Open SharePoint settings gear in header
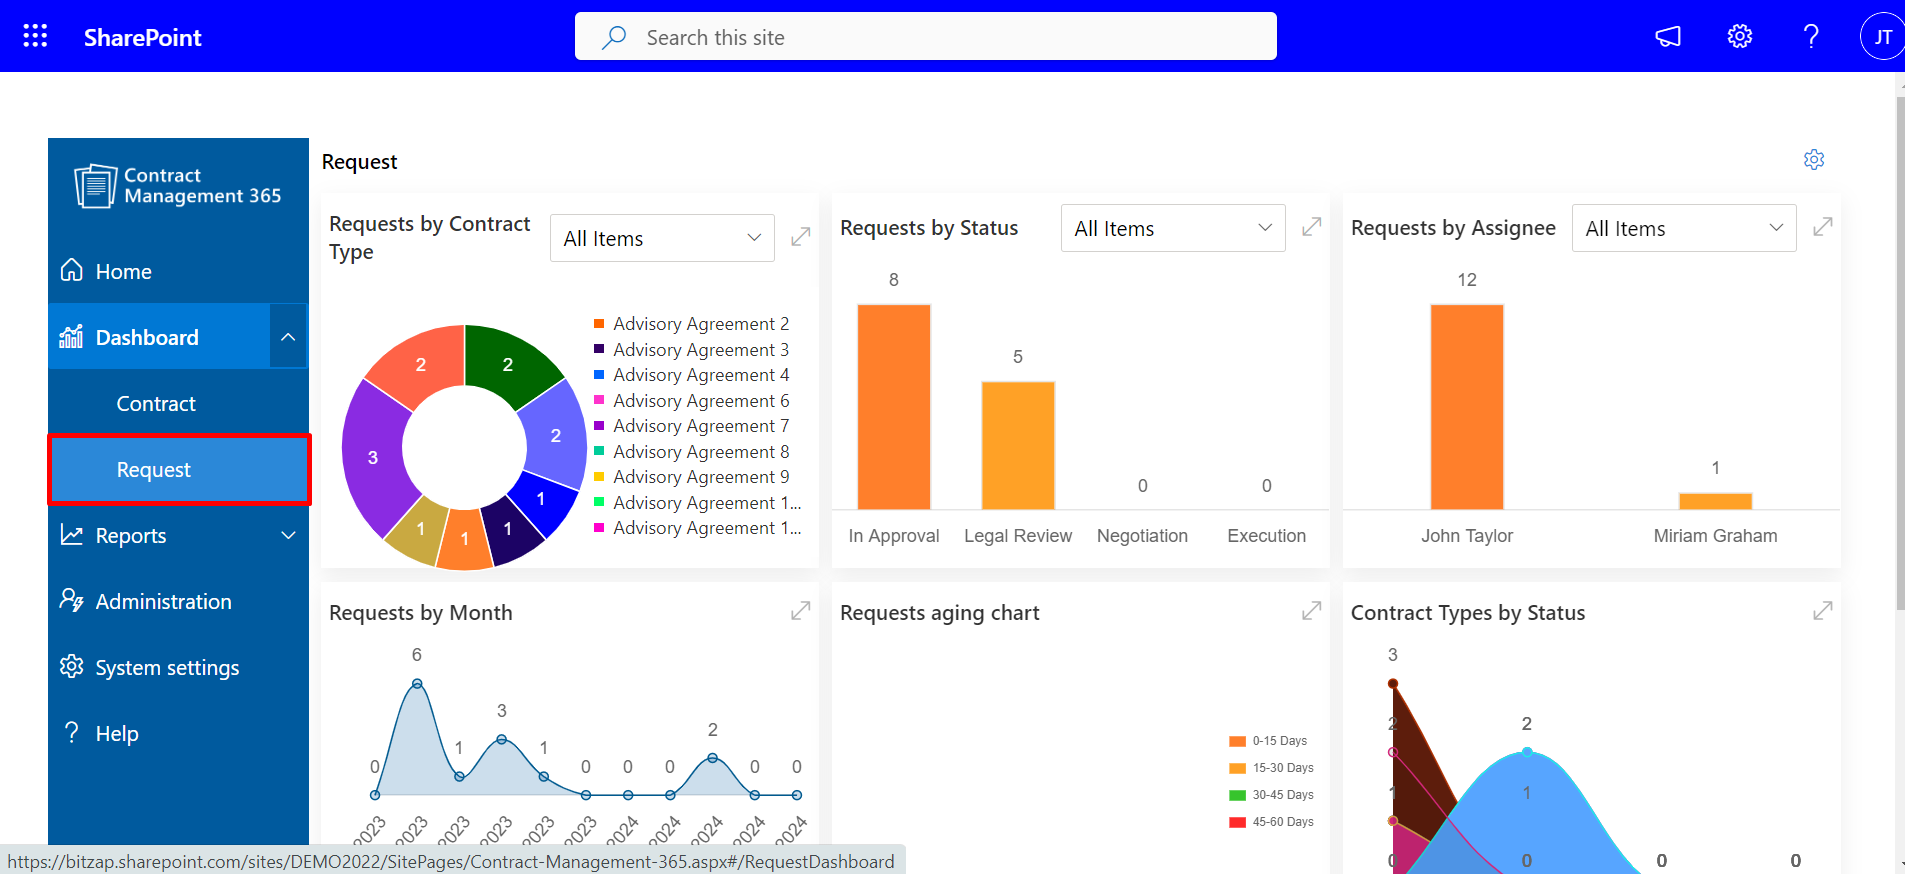The height and width of the screenshot is (874, 1905). 1740,37
